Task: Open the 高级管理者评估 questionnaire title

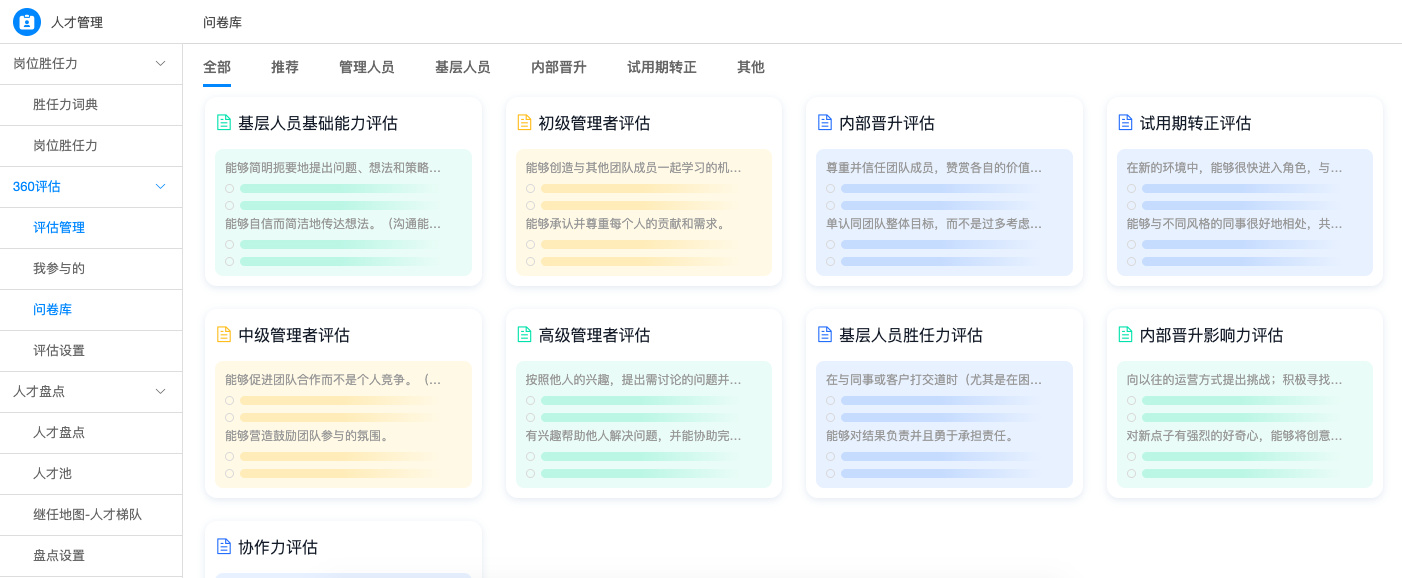Action: (594, 335)
